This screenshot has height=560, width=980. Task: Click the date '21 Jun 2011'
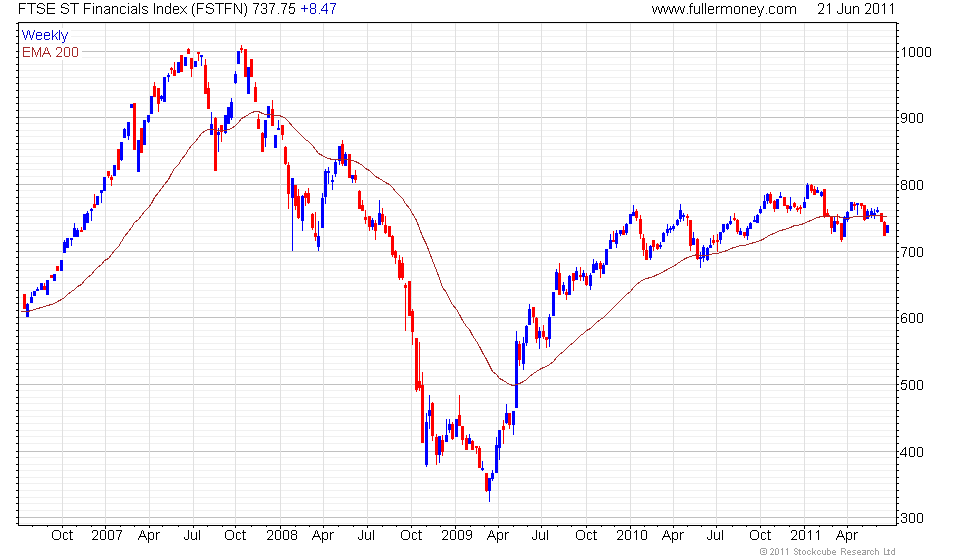click(856, 9)
